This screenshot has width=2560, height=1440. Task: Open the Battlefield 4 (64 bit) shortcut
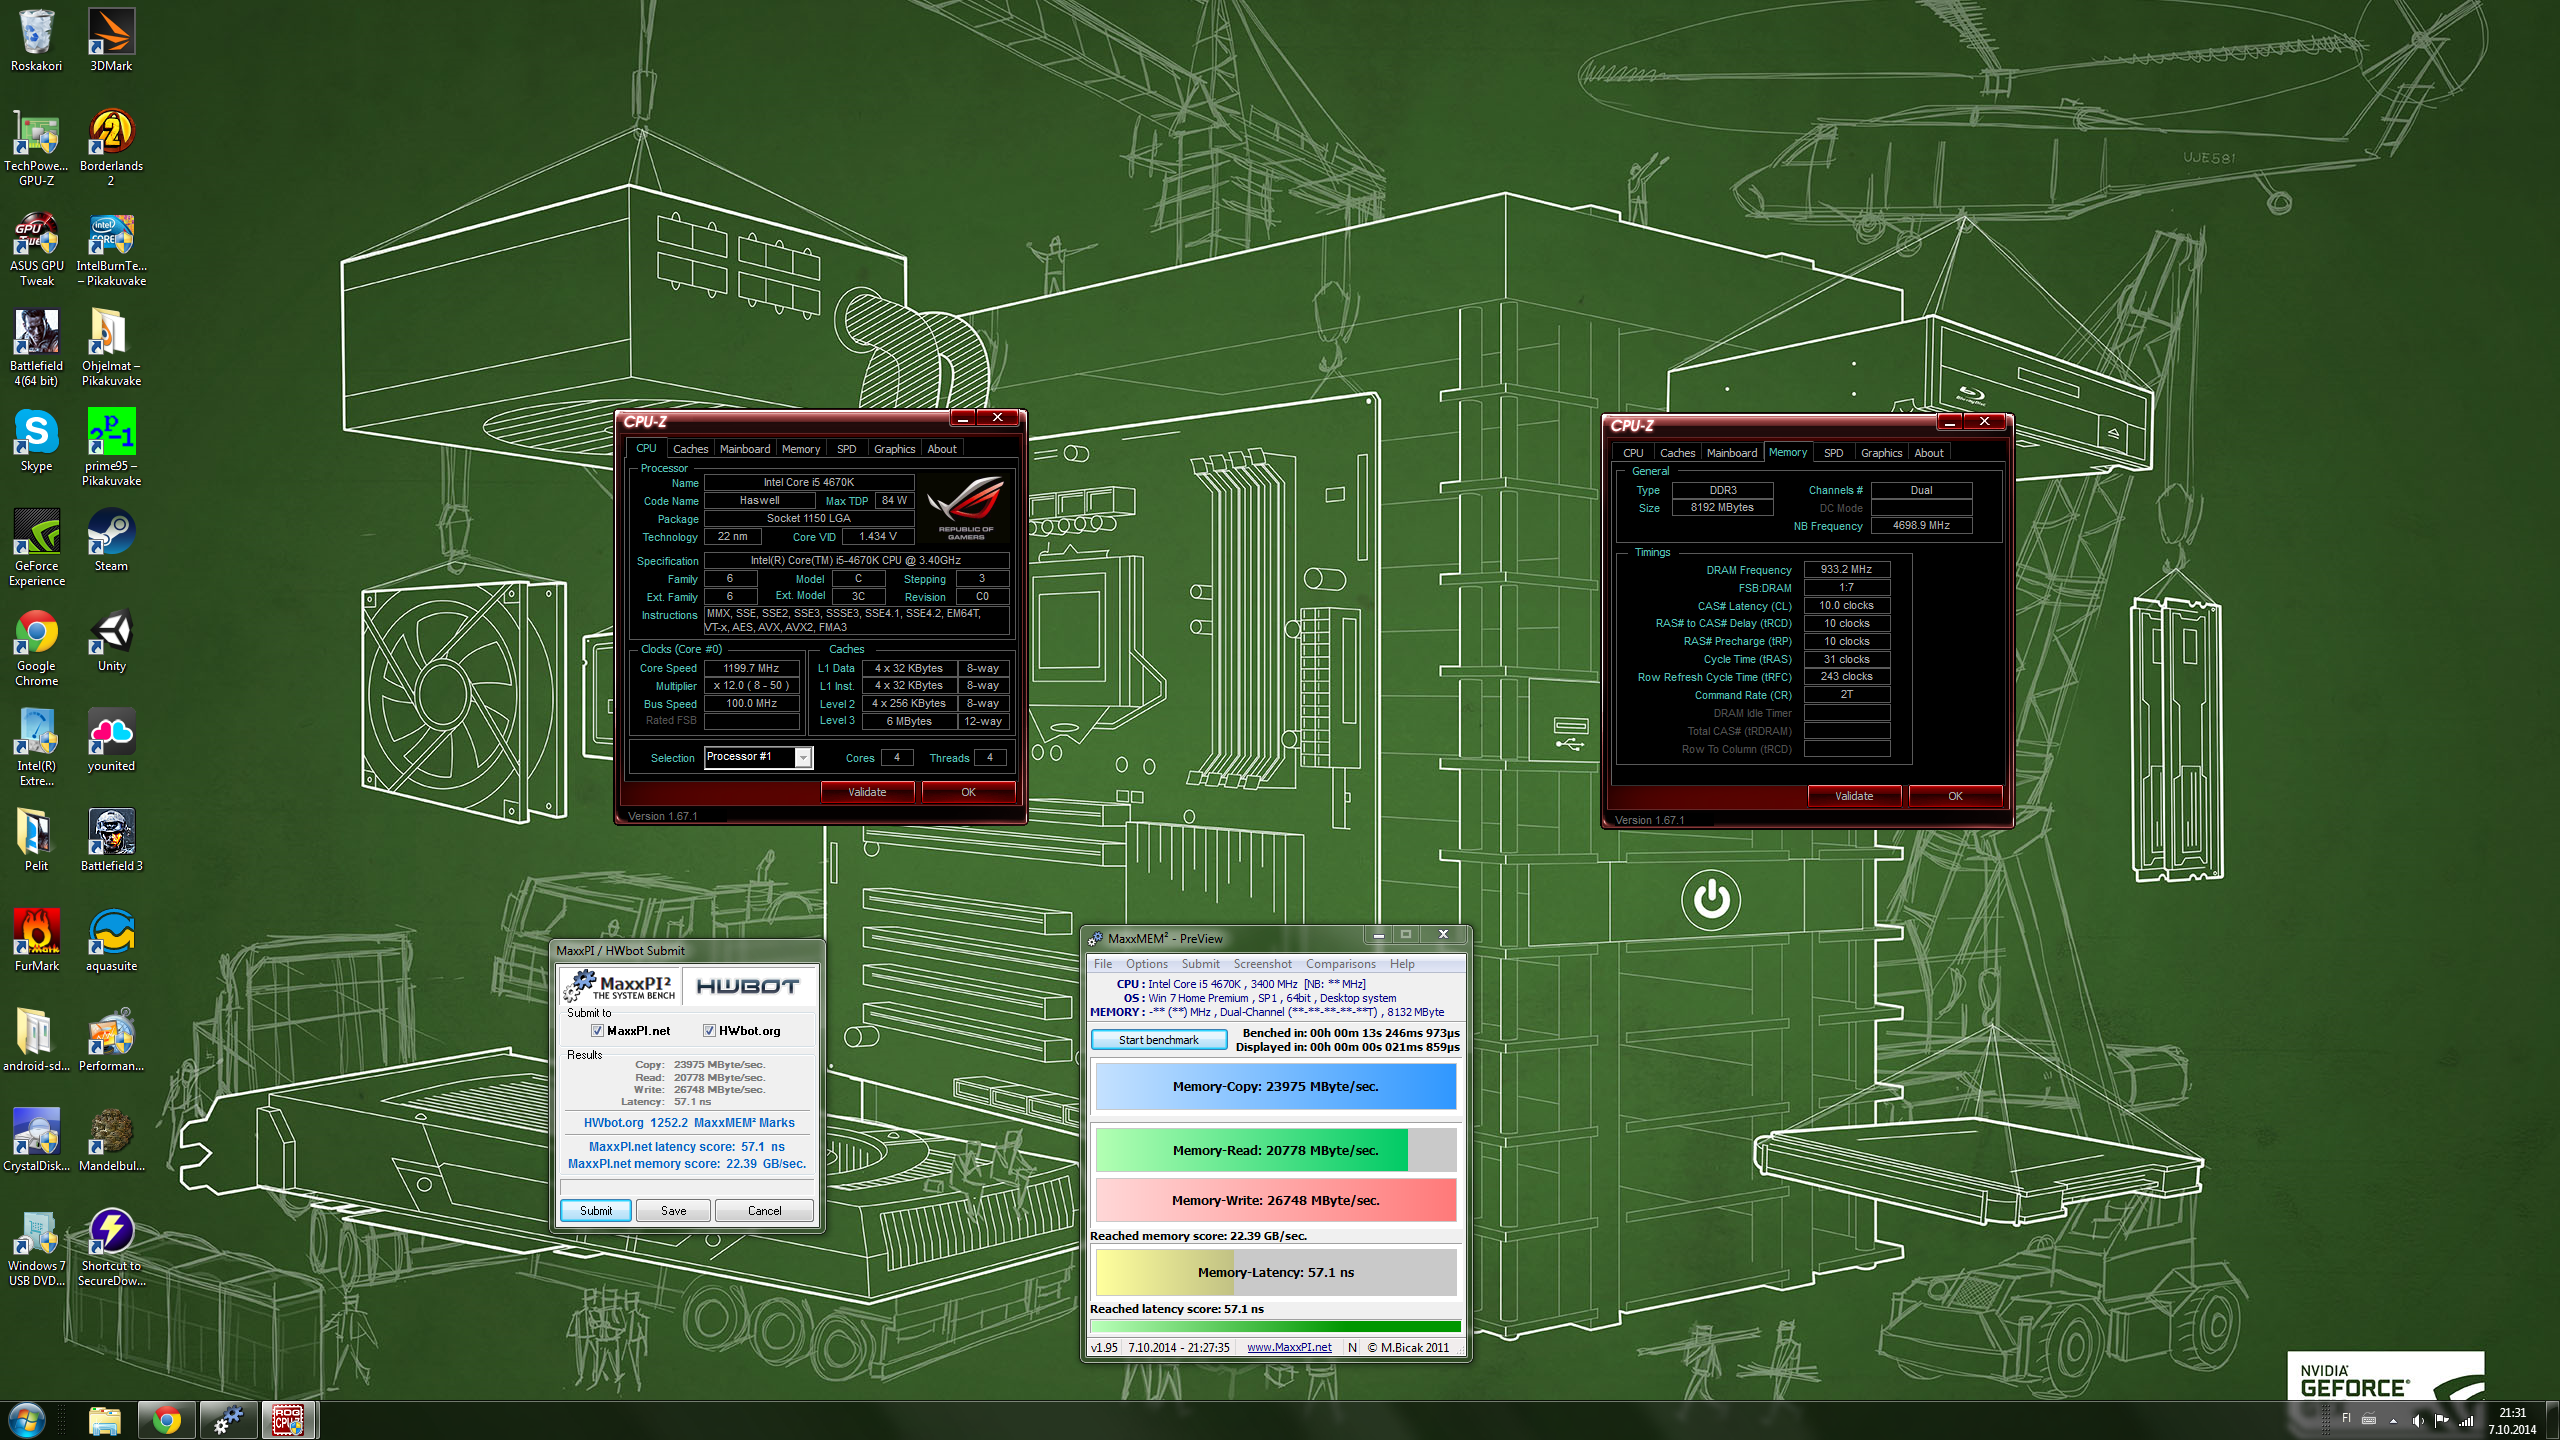37,347
